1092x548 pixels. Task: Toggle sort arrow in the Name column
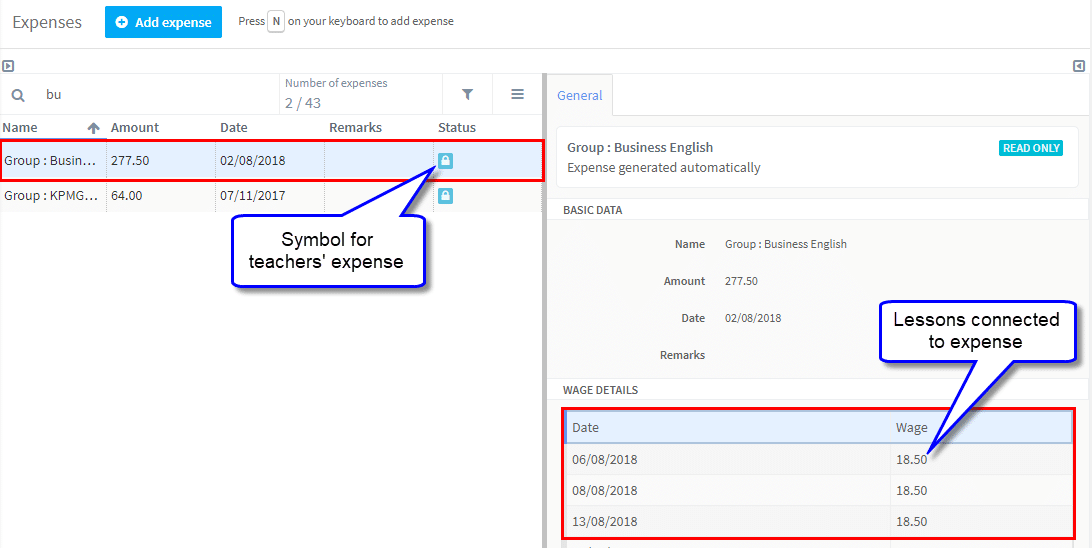coord(93,128)
